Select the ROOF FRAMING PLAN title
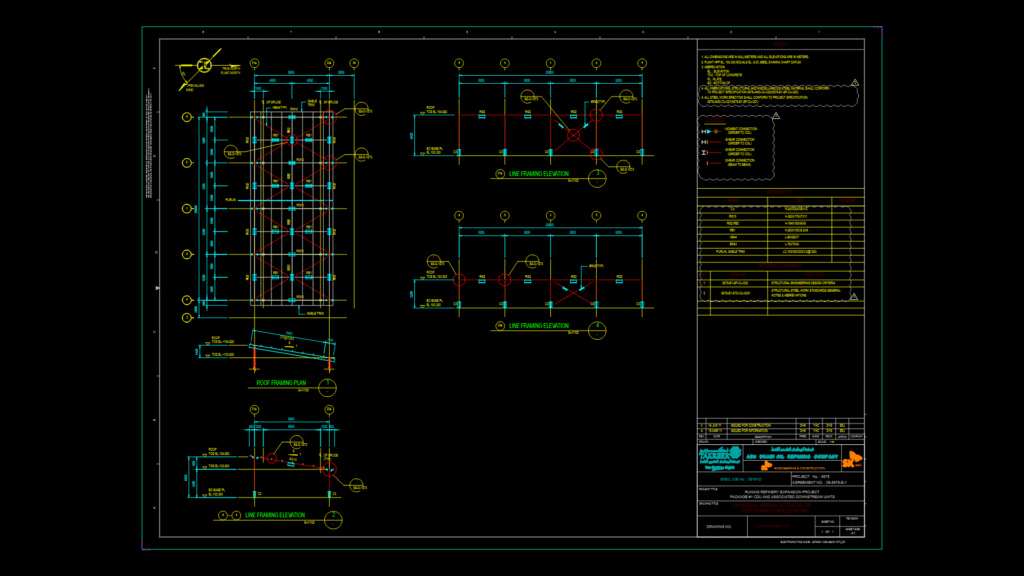Viewport: 1024px width, 576px height. tap(281, 383)
